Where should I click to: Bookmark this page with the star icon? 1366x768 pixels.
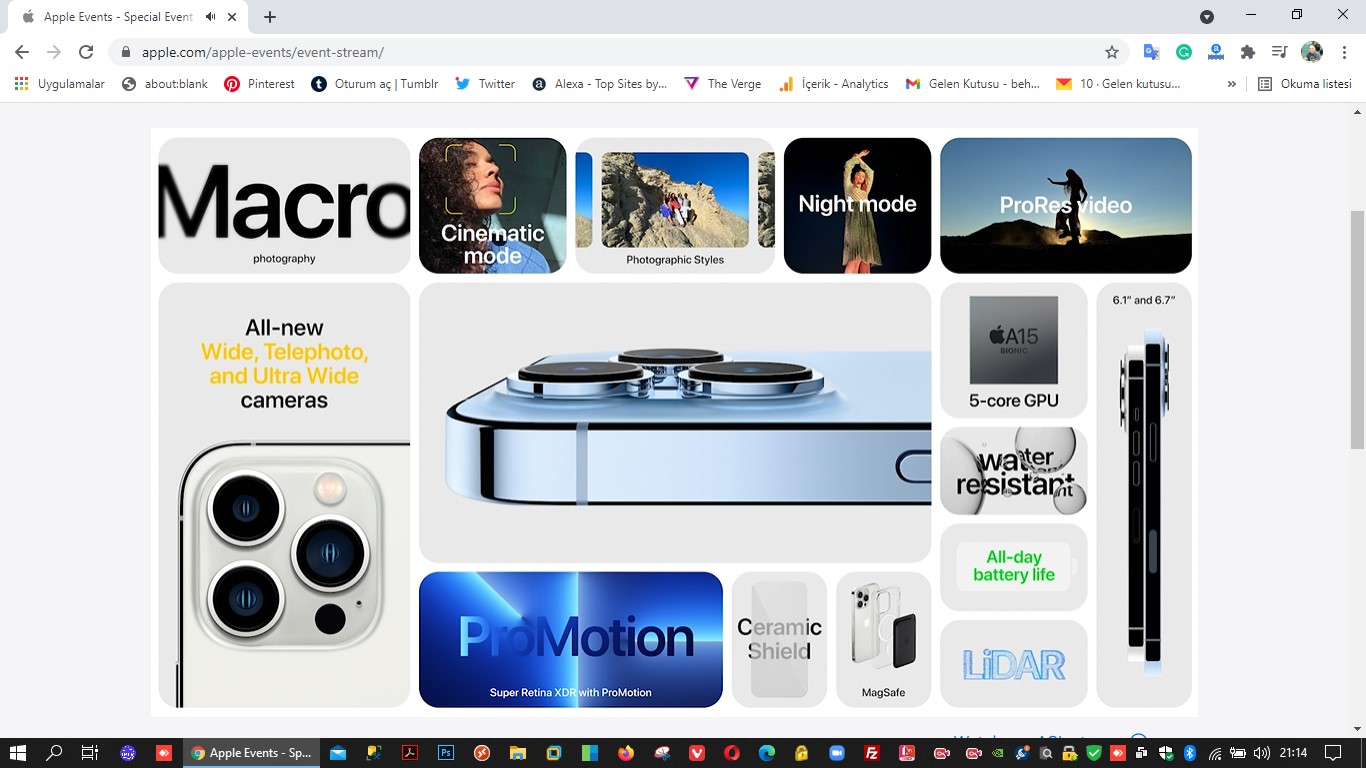(x=1112, y=52)
